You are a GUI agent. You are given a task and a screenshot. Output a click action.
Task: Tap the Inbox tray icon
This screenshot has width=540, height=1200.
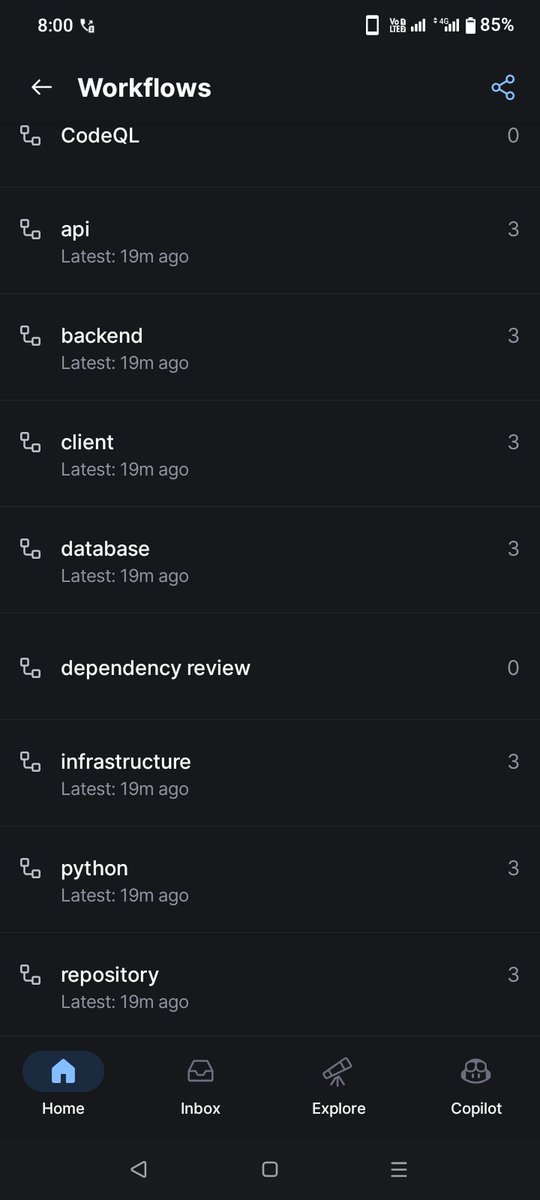(x=200, y=1071)
